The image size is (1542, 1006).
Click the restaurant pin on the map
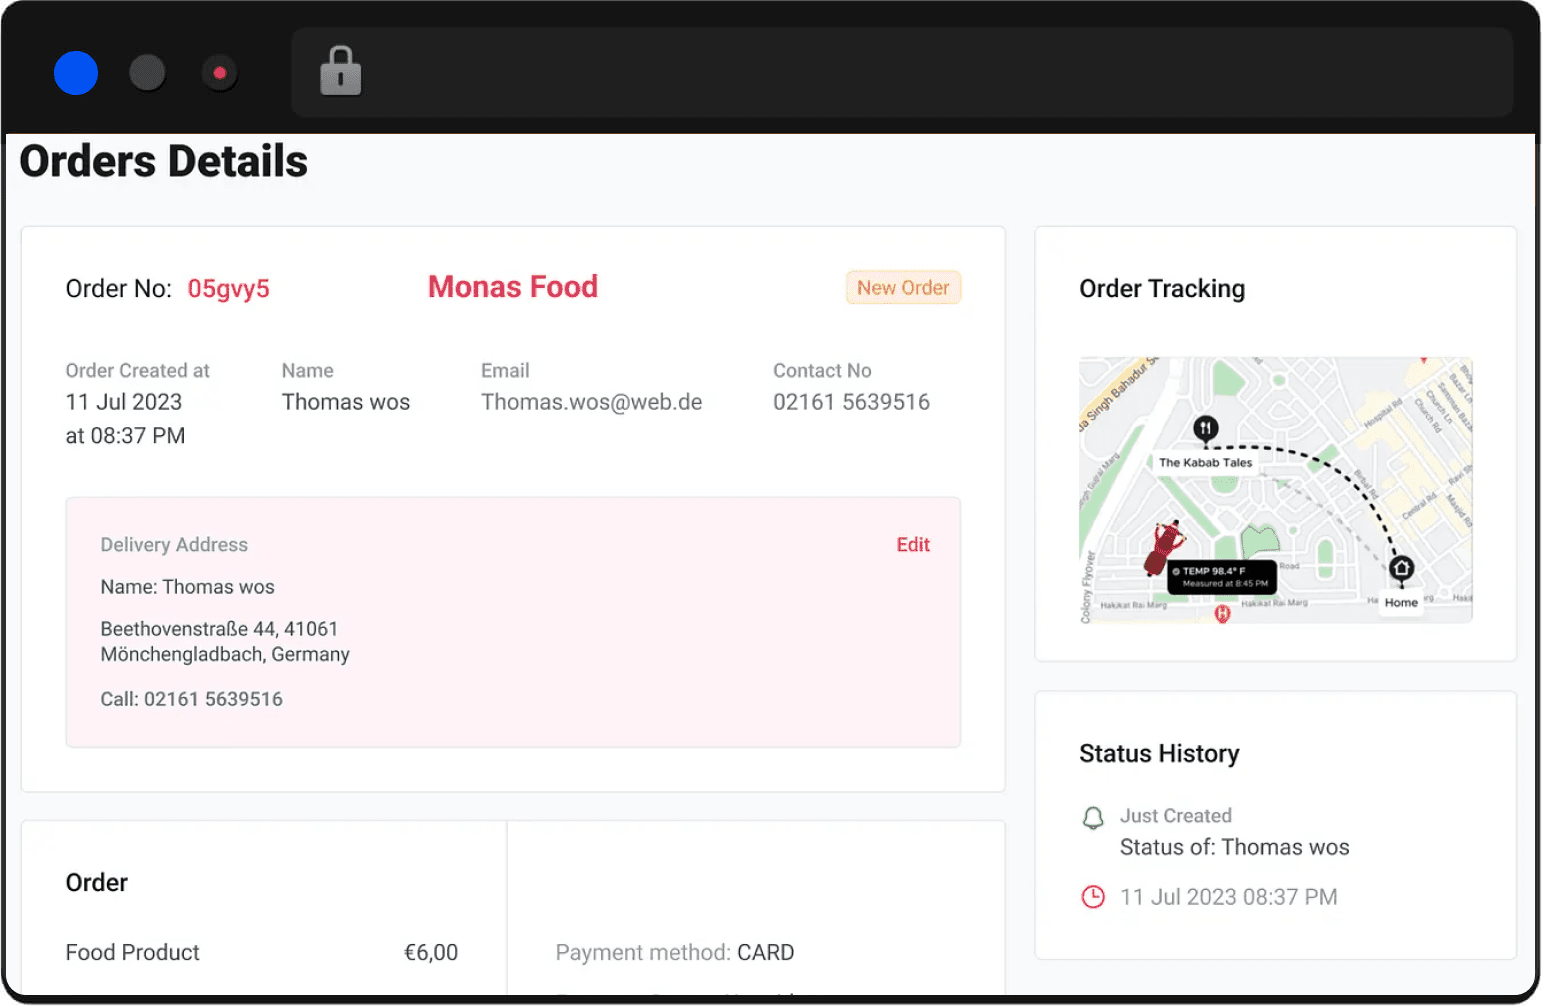tap(1206, 429)
